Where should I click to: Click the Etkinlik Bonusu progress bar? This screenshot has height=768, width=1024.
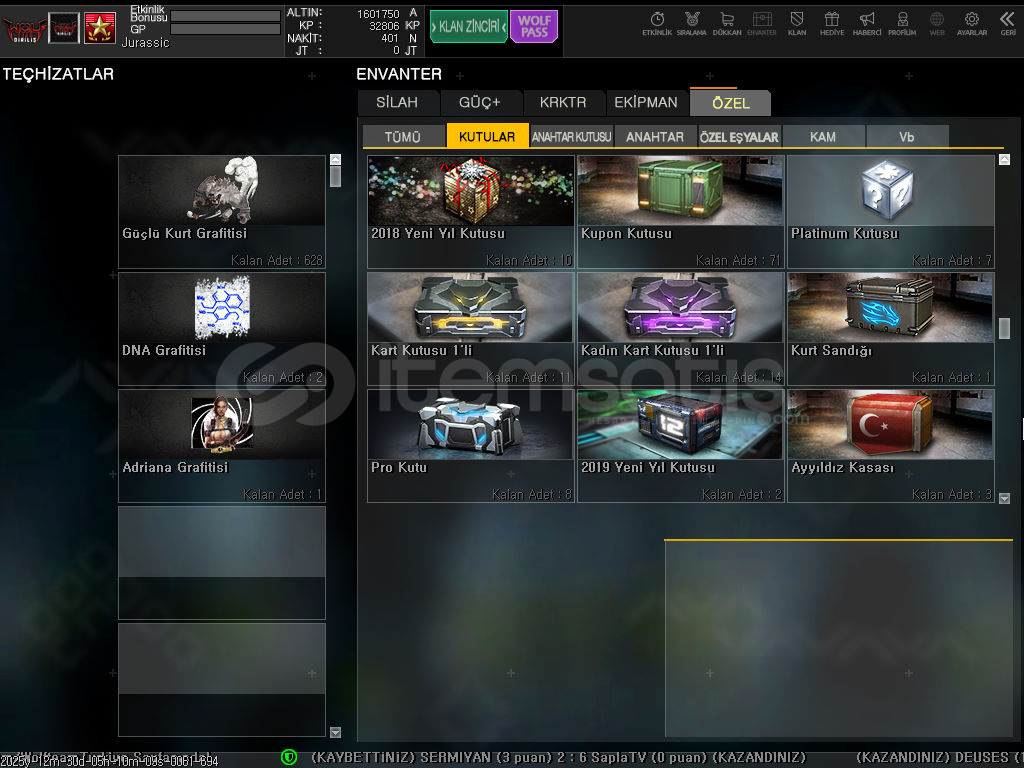tap(225, 16)
